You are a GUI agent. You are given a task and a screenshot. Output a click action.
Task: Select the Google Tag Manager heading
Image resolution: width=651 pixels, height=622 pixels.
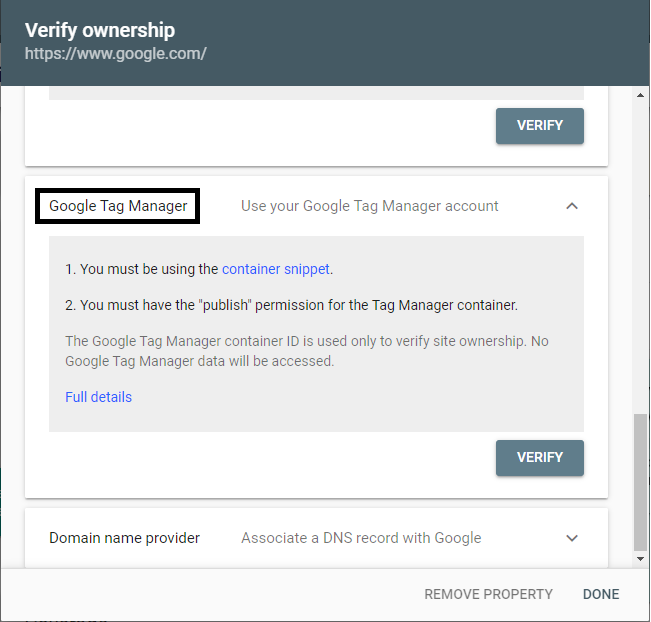tap(118, 206)
